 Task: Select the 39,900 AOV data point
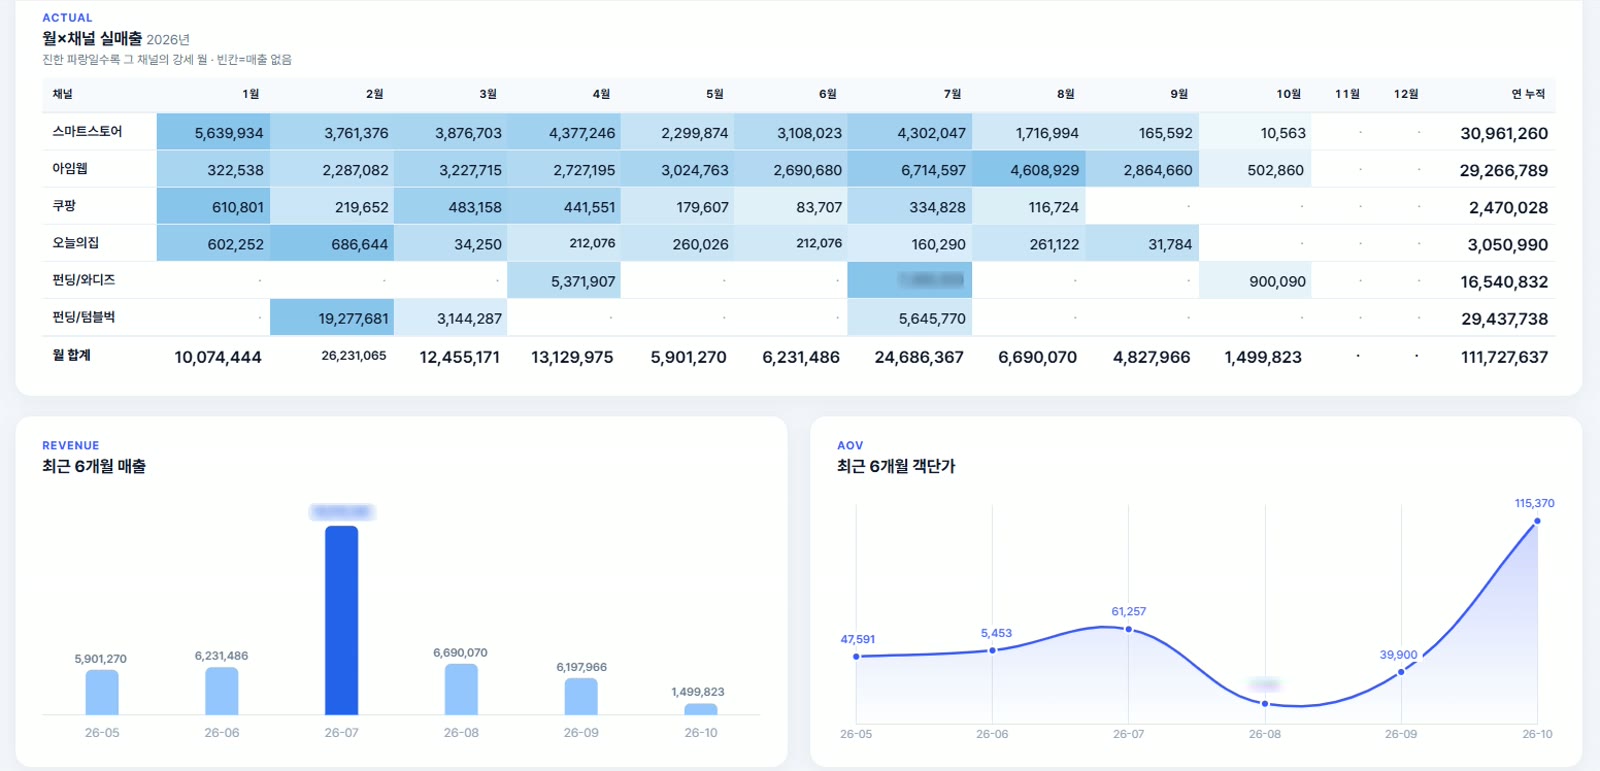[1401, 671]
